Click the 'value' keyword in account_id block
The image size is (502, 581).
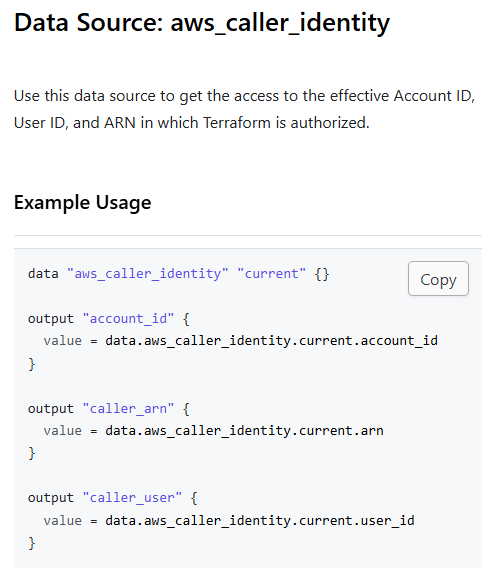(63, 341)
